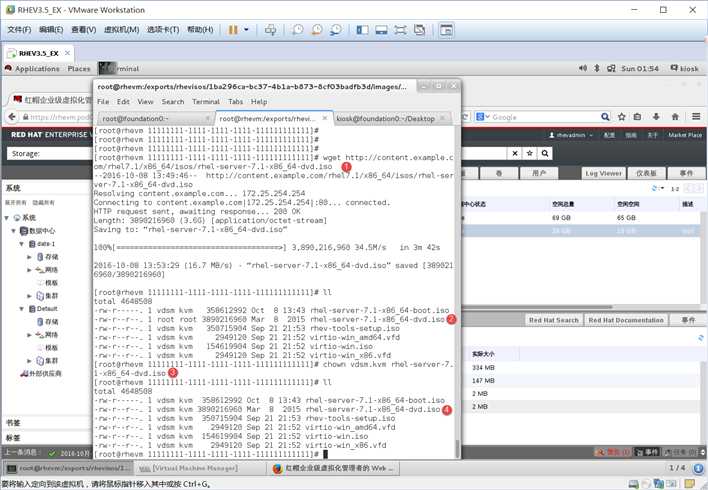
Task: Open the Firefox bookmarks list icon
Action: [637, 117]
